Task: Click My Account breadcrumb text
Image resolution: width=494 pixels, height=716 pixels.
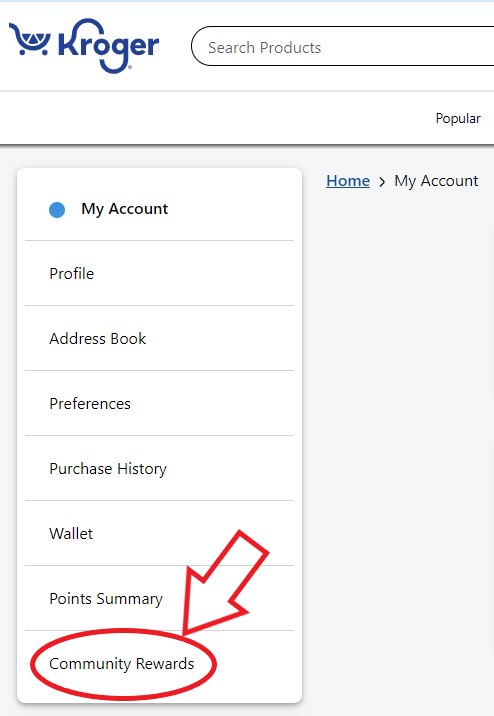Action: pyautogui.click(x=436, y=181)
